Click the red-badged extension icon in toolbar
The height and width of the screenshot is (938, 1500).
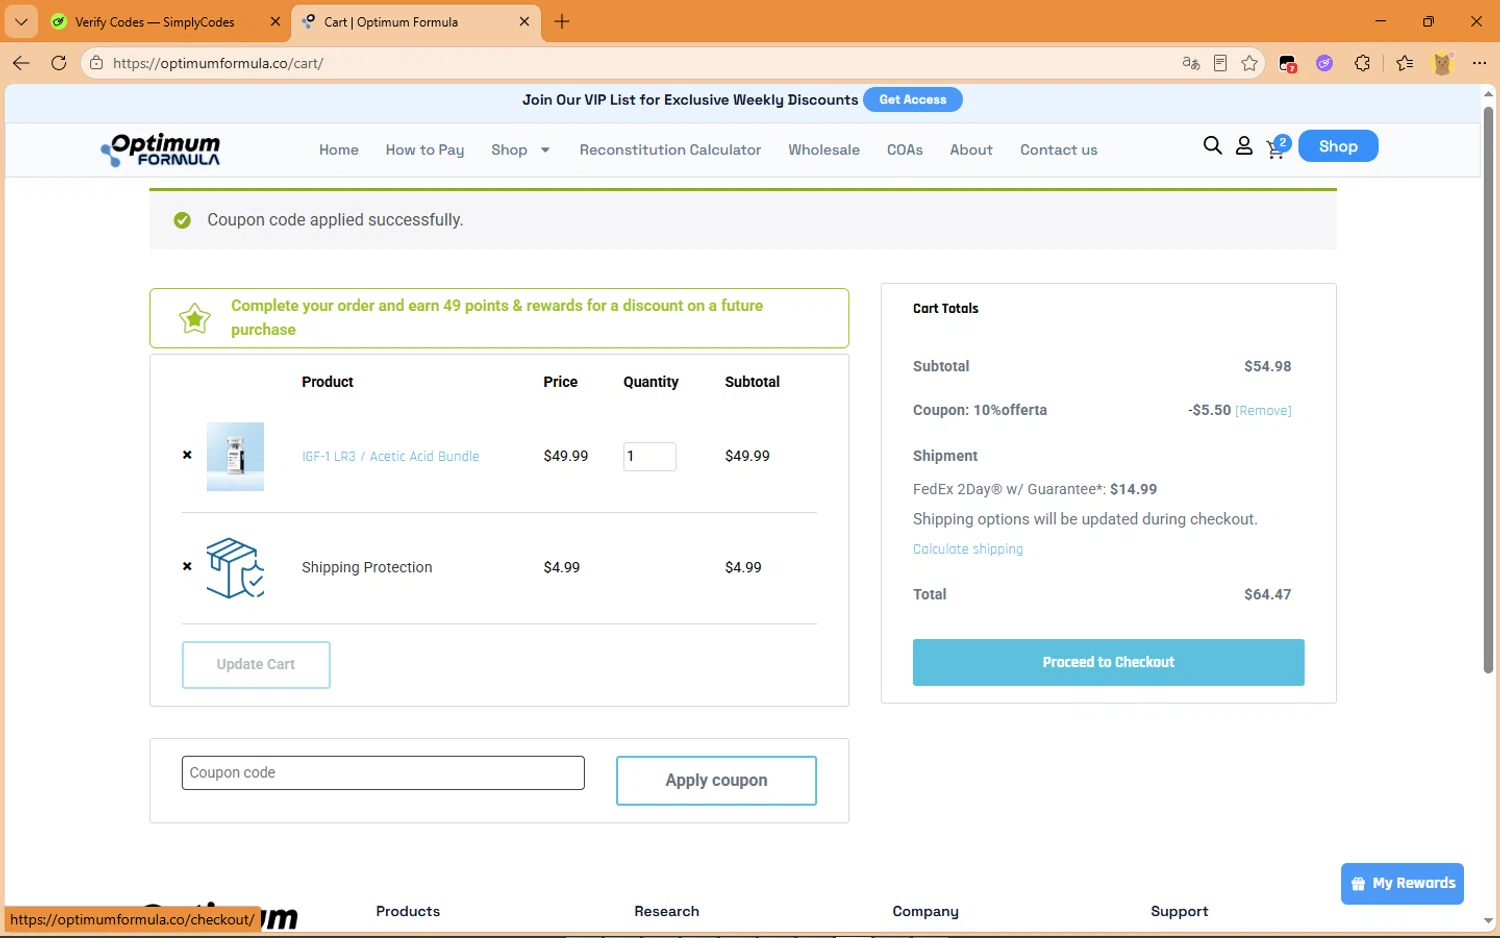[1288, 64]
